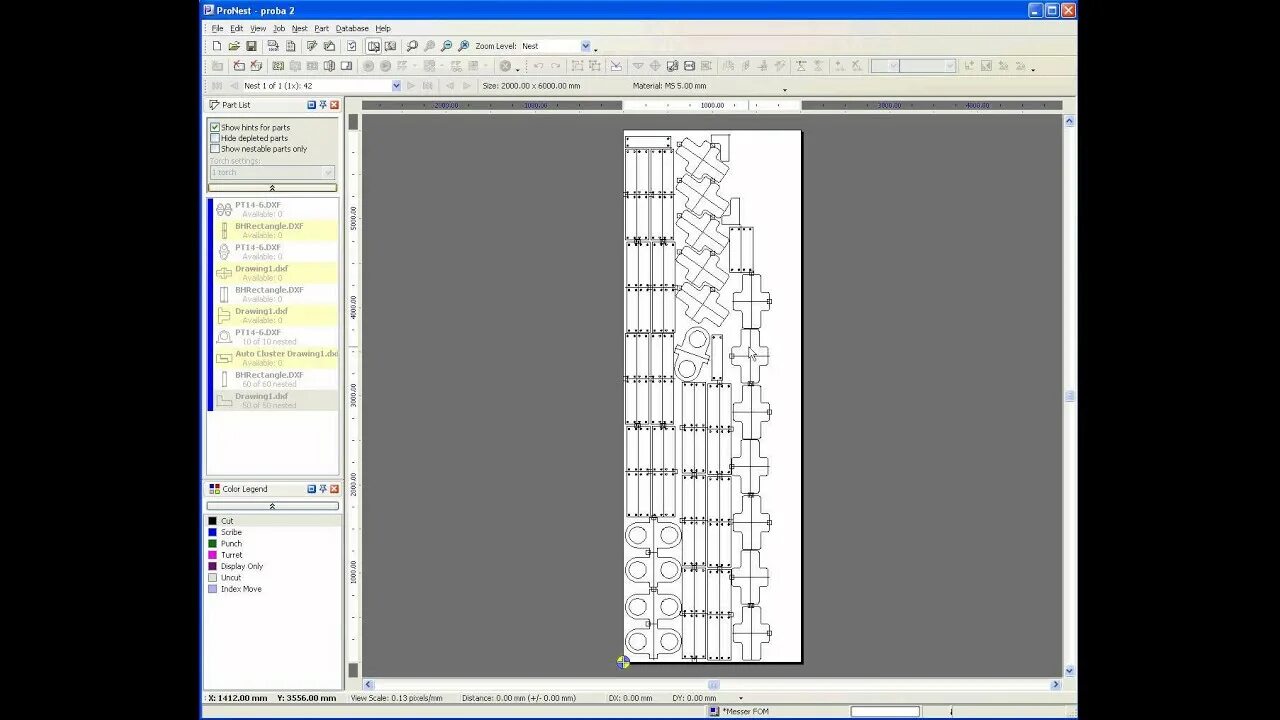Open toolbar options arrow beside Zoom Level
The width and height of the screenshot is (1280, 720).
pyautogui.click(x=596, y=49)
